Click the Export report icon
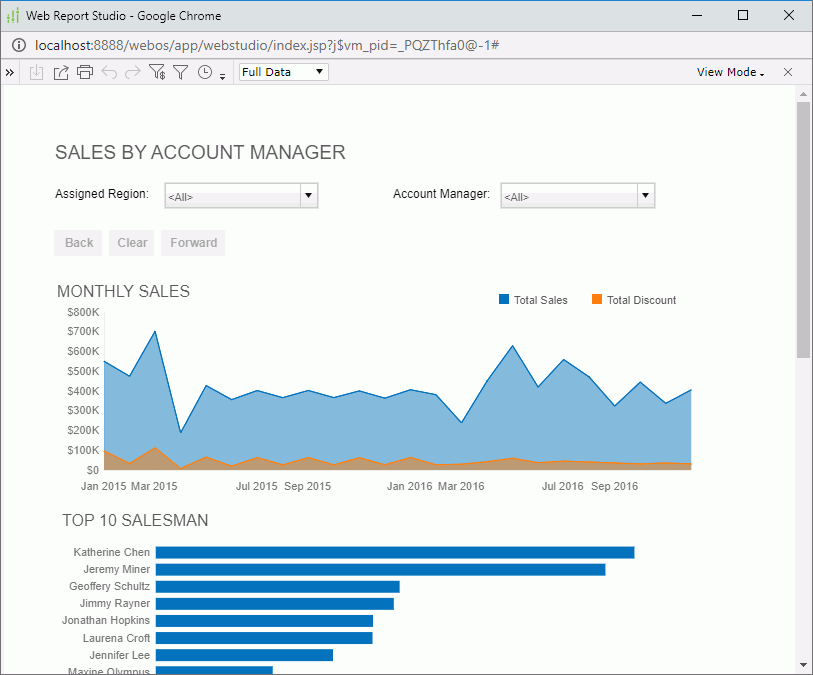The width and height of the screenshot is (813, 675). 60,72
